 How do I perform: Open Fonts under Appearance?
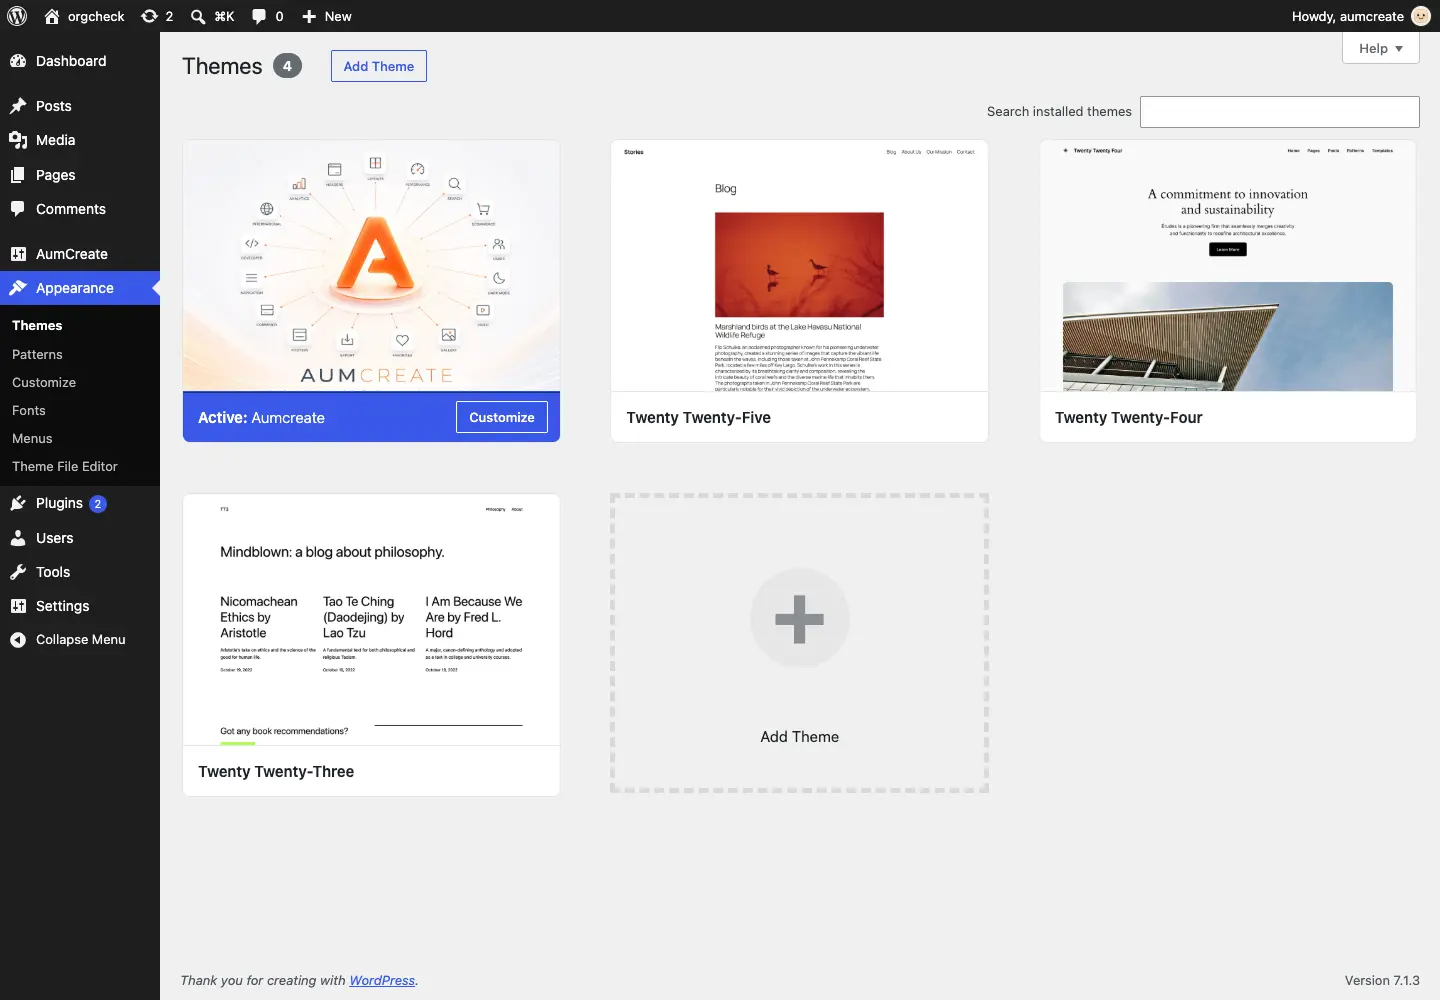[x=29, y=410]
